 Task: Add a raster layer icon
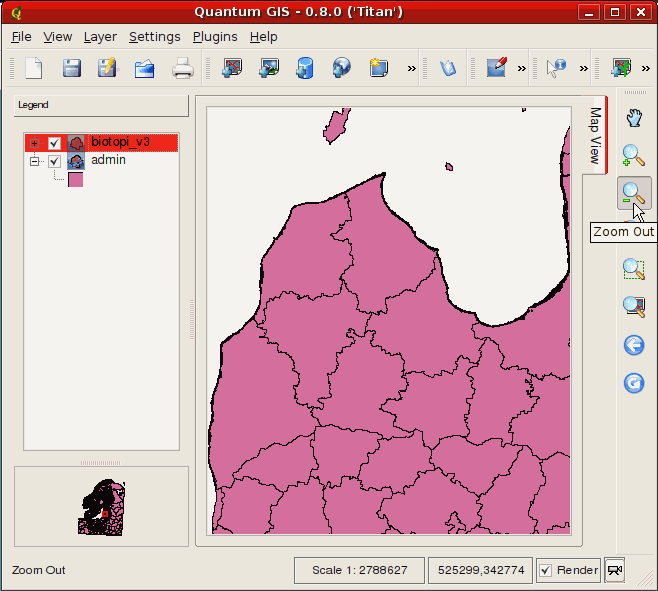point(269,68)
